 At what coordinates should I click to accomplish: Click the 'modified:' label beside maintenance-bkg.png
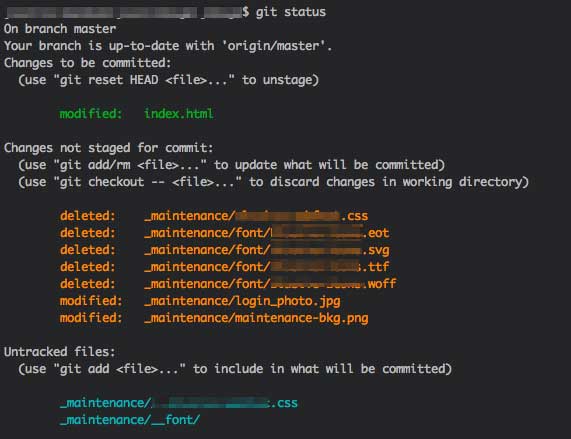pos(91,318)
